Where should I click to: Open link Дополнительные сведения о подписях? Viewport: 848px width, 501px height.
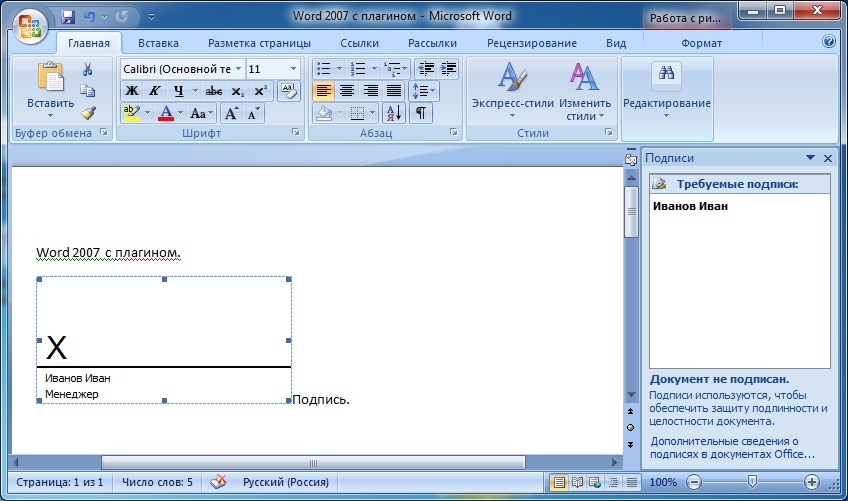point(732,447)
